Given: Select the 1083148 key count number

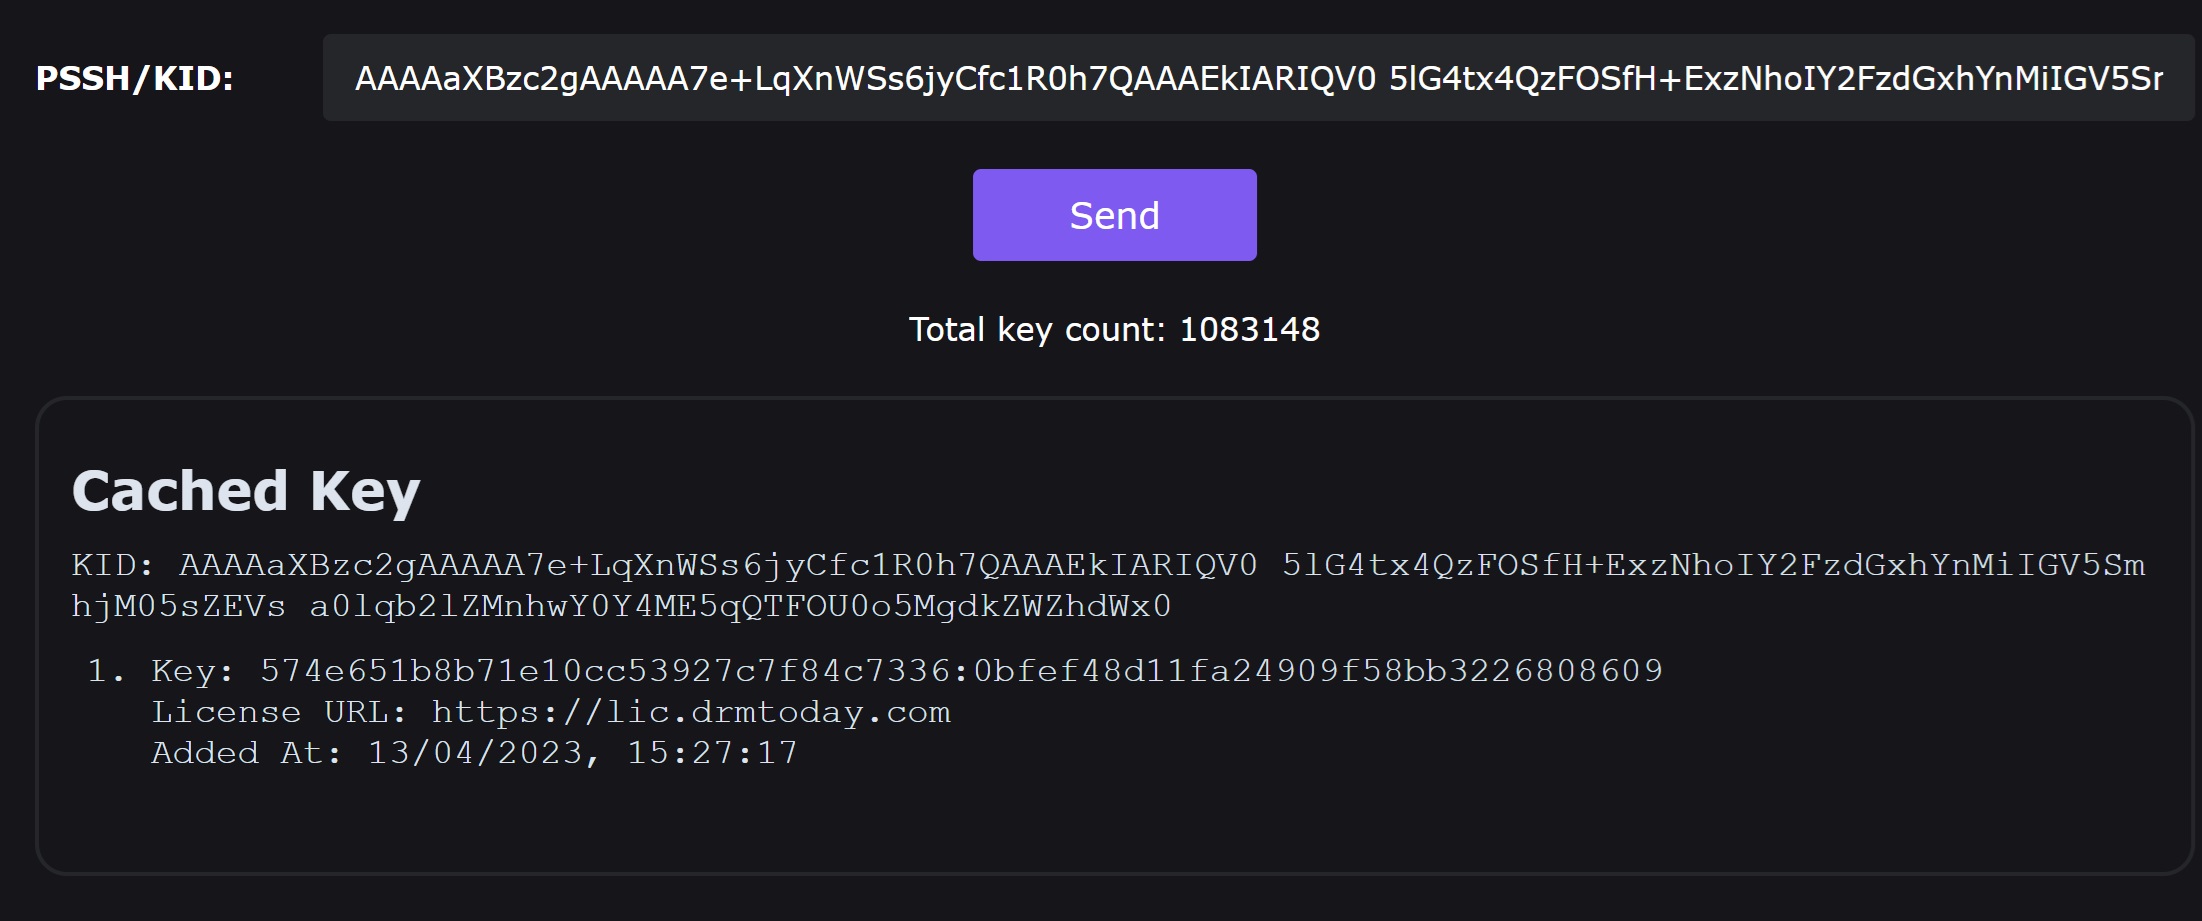Looking at the screenshot, I should [1250, 329].
